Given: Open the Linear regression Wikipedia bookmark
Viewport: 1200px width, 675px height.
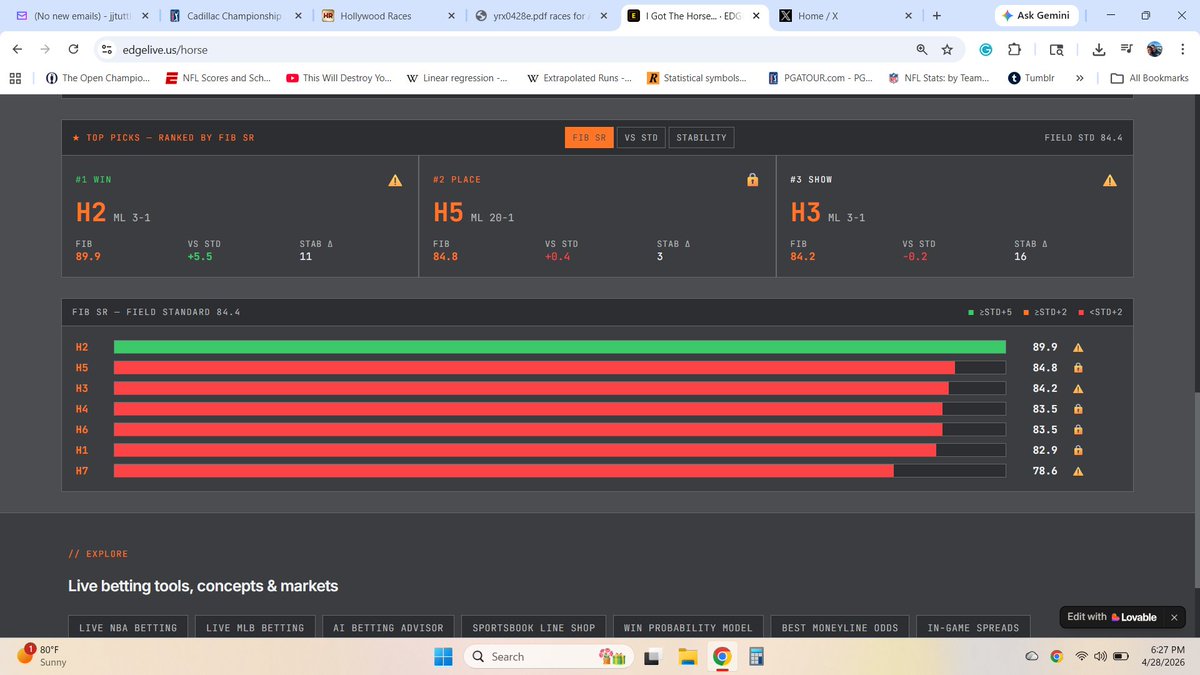Looking at the screenshot, I should tap(458, 78).
